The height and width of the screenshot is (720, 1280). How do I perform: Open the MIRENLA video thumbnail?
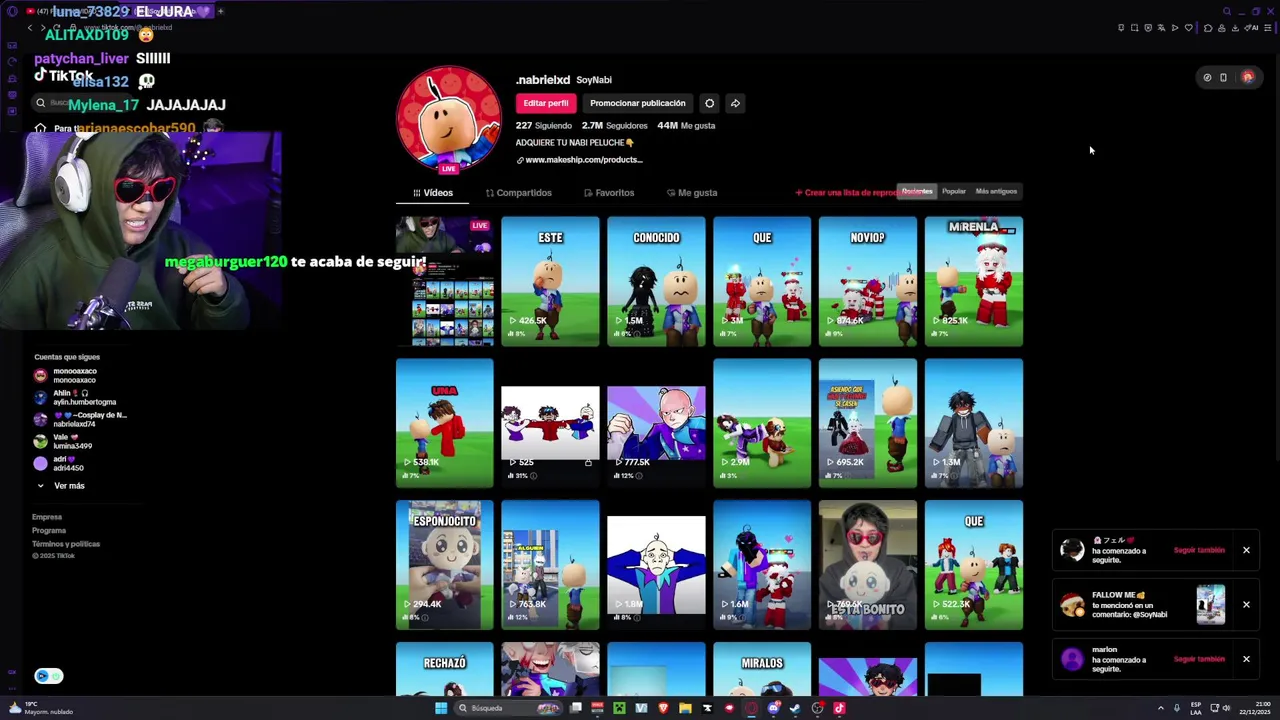click(974, 281)
